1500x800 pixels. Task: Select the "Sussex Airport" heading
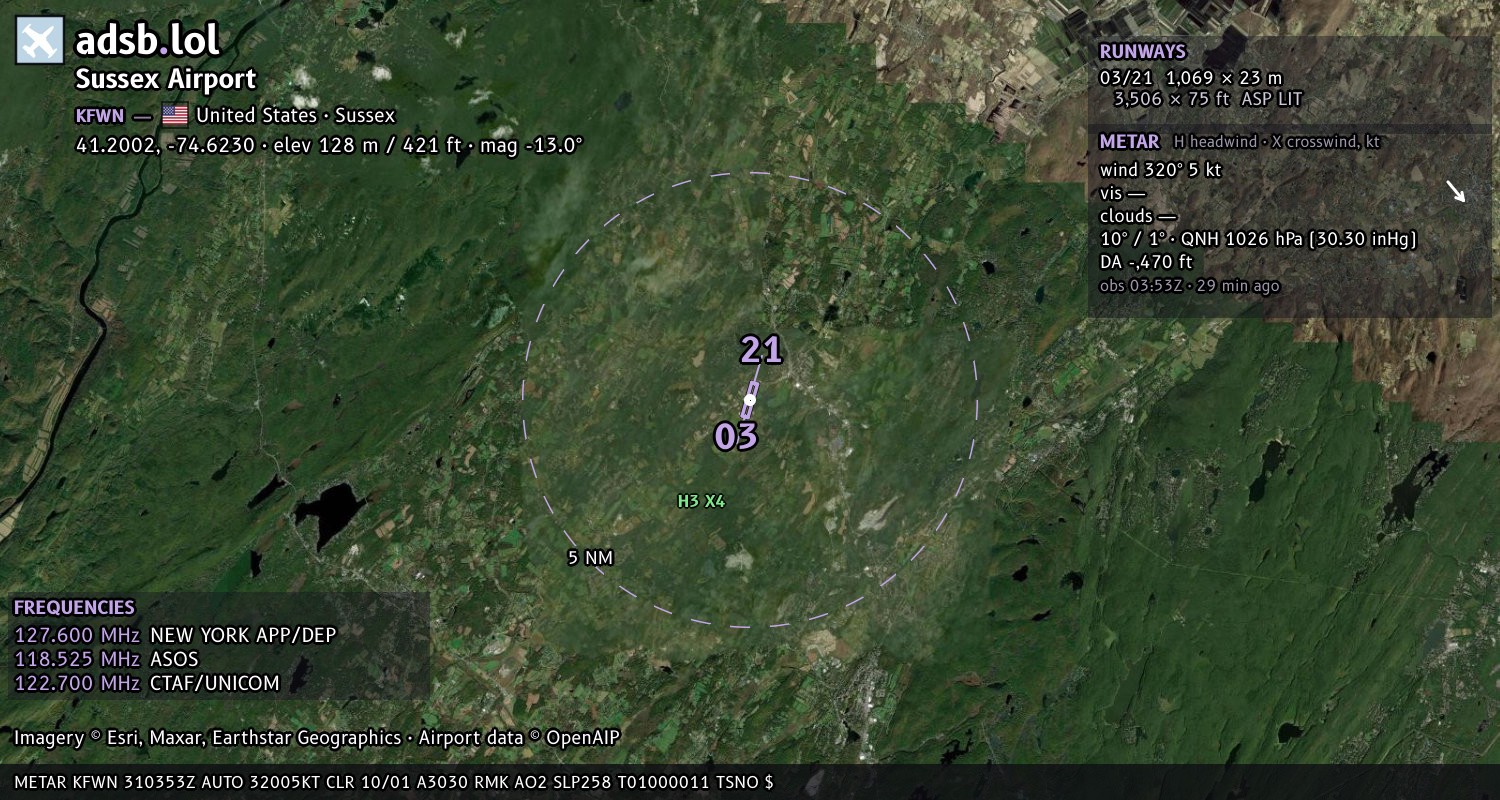coord(166,79)
